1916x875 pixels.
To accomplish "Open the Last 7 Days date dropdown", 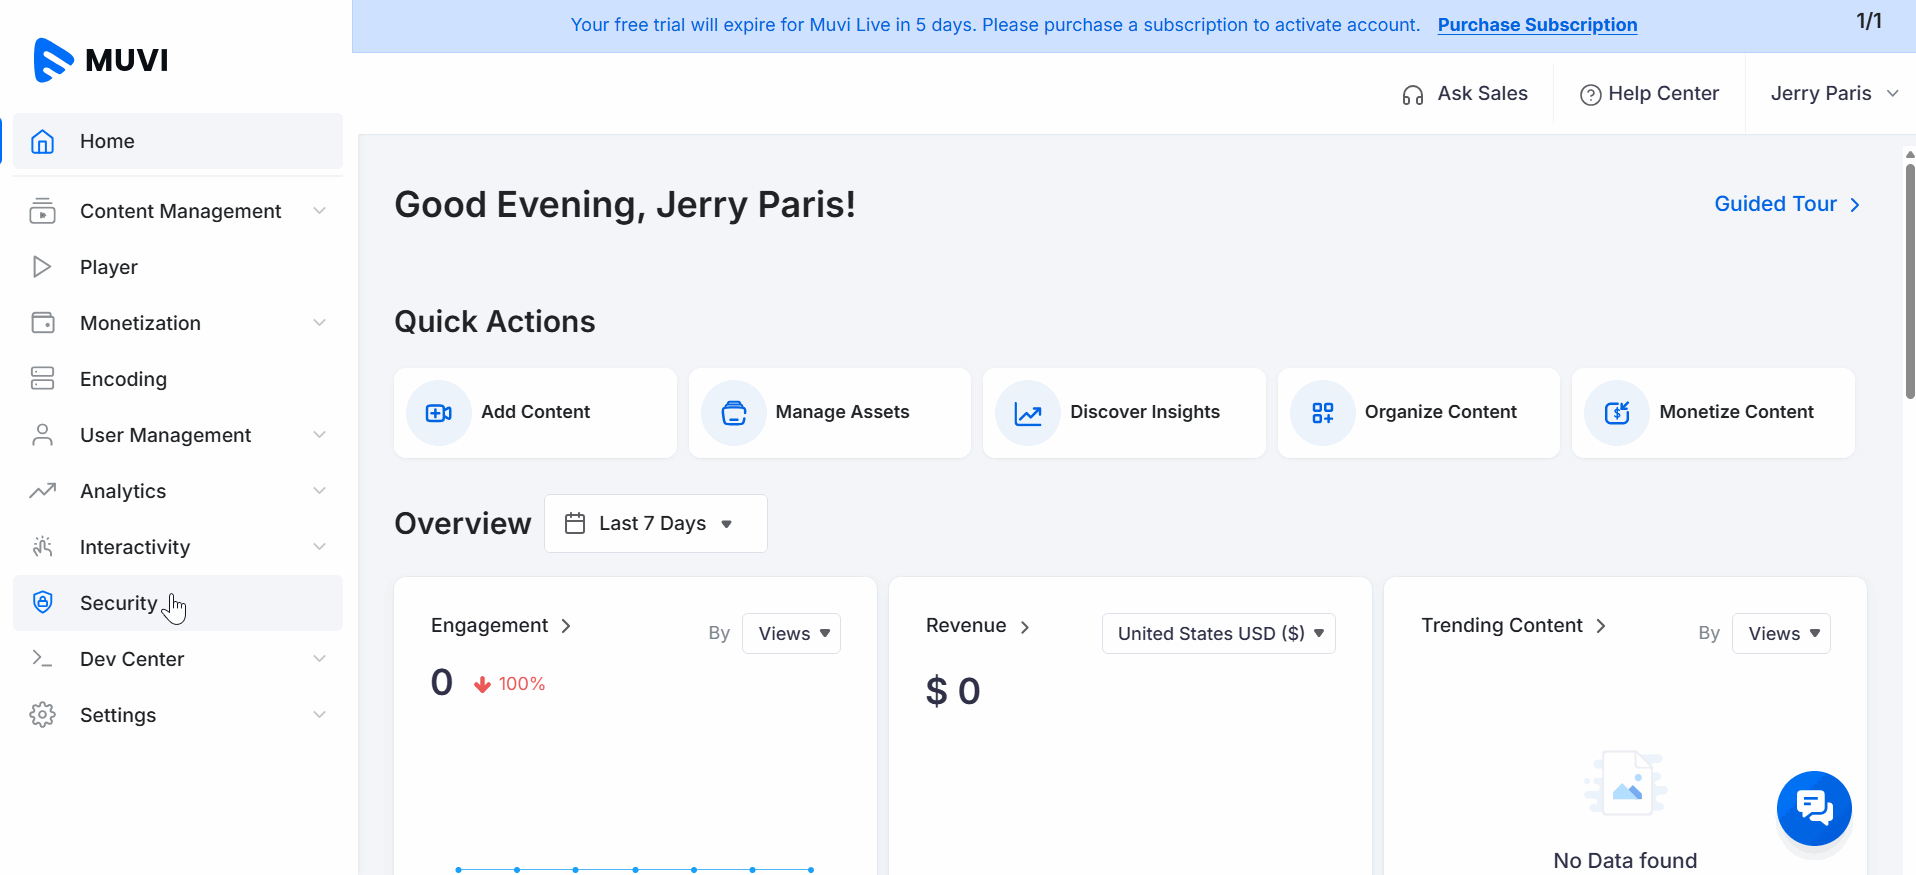I will coord(655,523).
